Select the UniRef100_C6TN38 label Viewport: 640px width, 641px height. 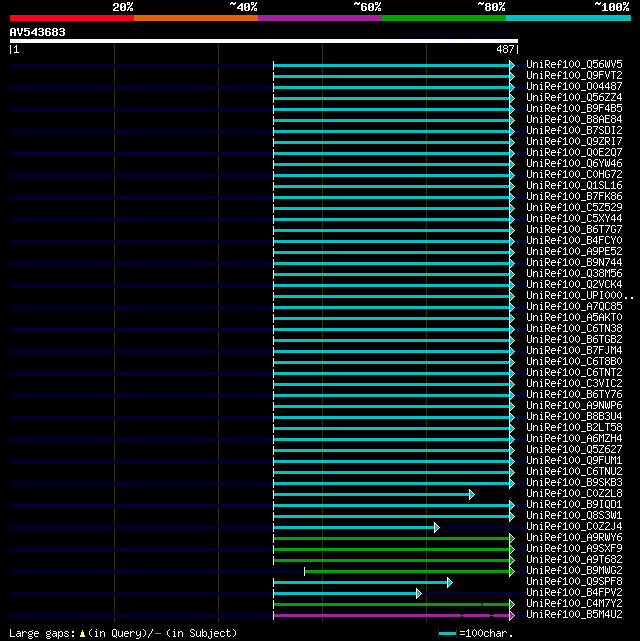click(x=574, y=329)
